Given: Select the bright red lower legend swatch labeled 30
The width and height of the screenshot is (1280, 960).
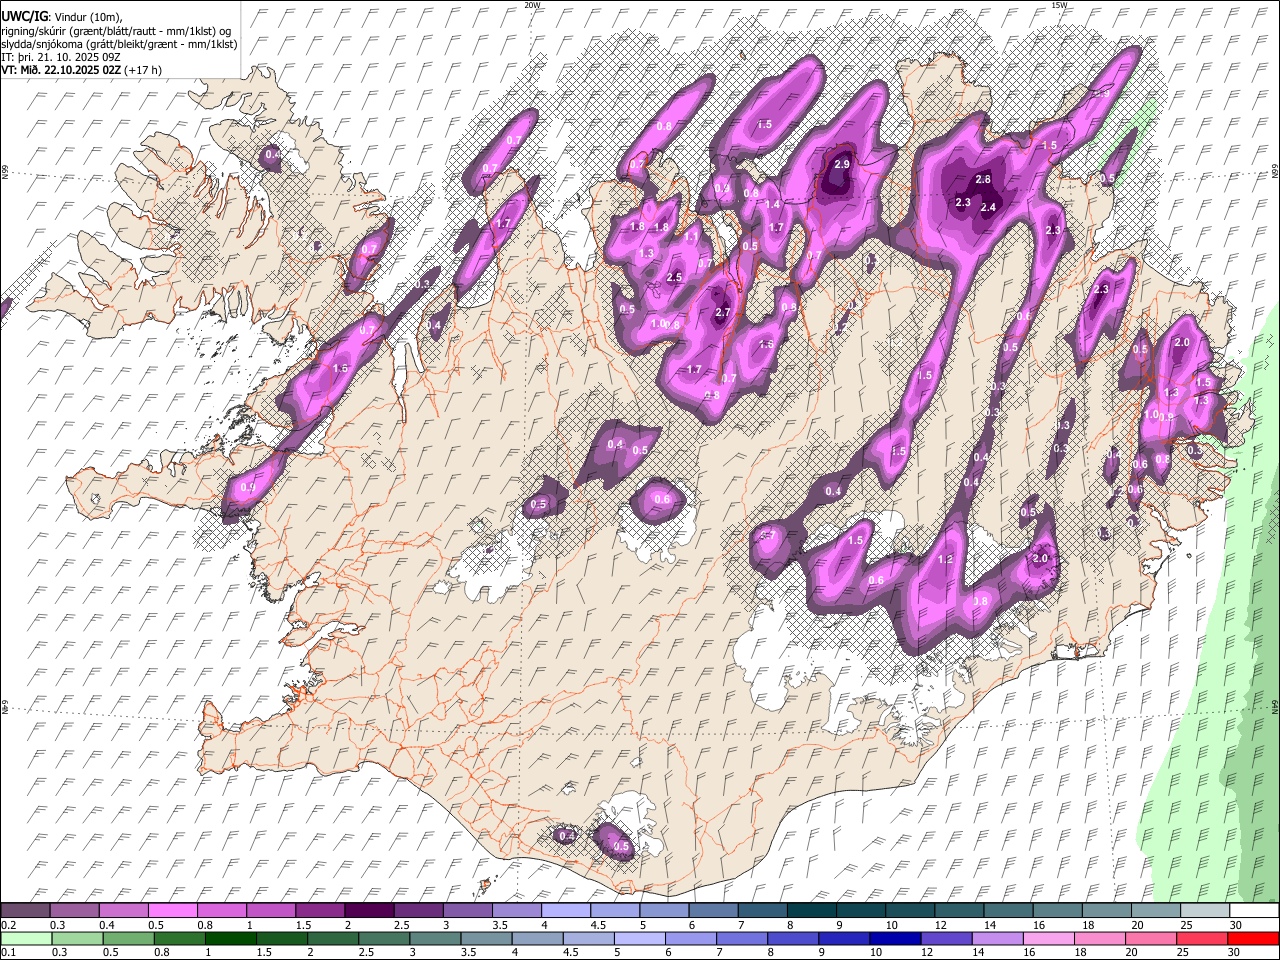Looking at the screenshot, I should pos(1253,938).
